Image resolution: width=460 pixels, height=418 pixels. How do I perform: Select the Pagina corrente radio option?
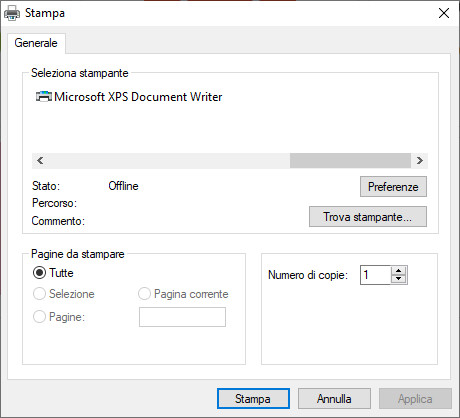pos(144,294)
